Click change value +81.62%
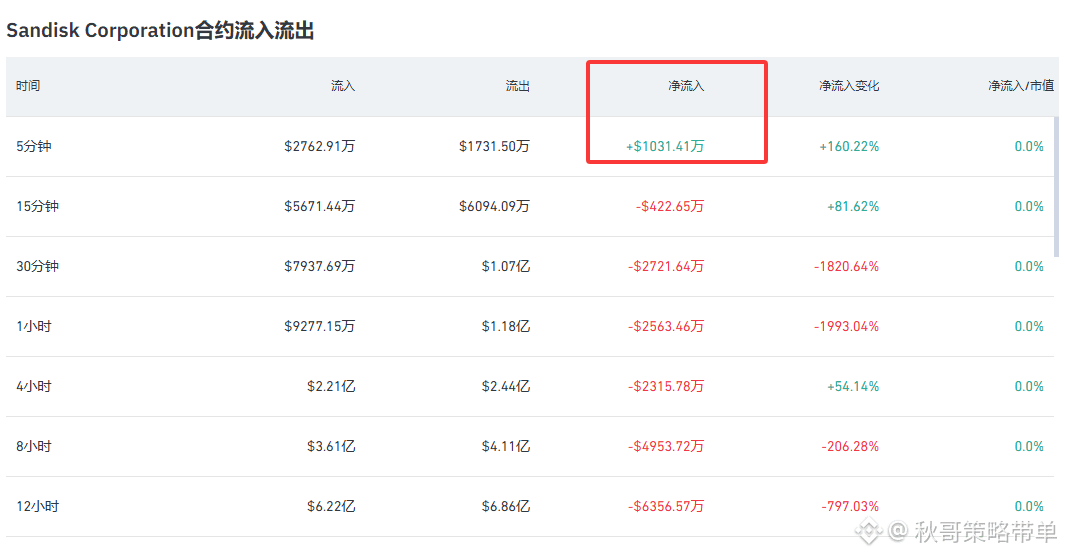1065x557 pixels. point(852,206)
